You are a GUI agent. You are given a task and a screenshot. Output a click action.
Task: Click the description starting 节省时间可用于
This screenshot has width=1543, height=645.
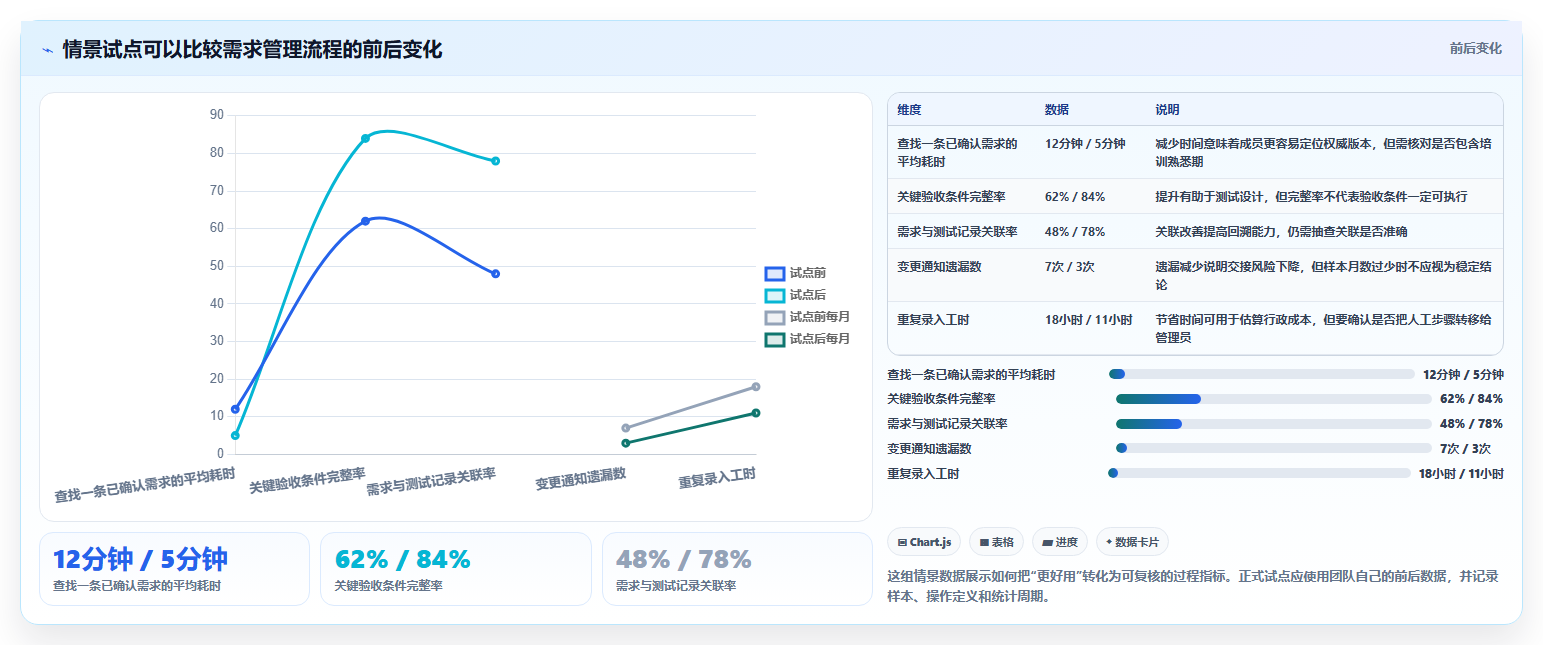coord(1324,329)
